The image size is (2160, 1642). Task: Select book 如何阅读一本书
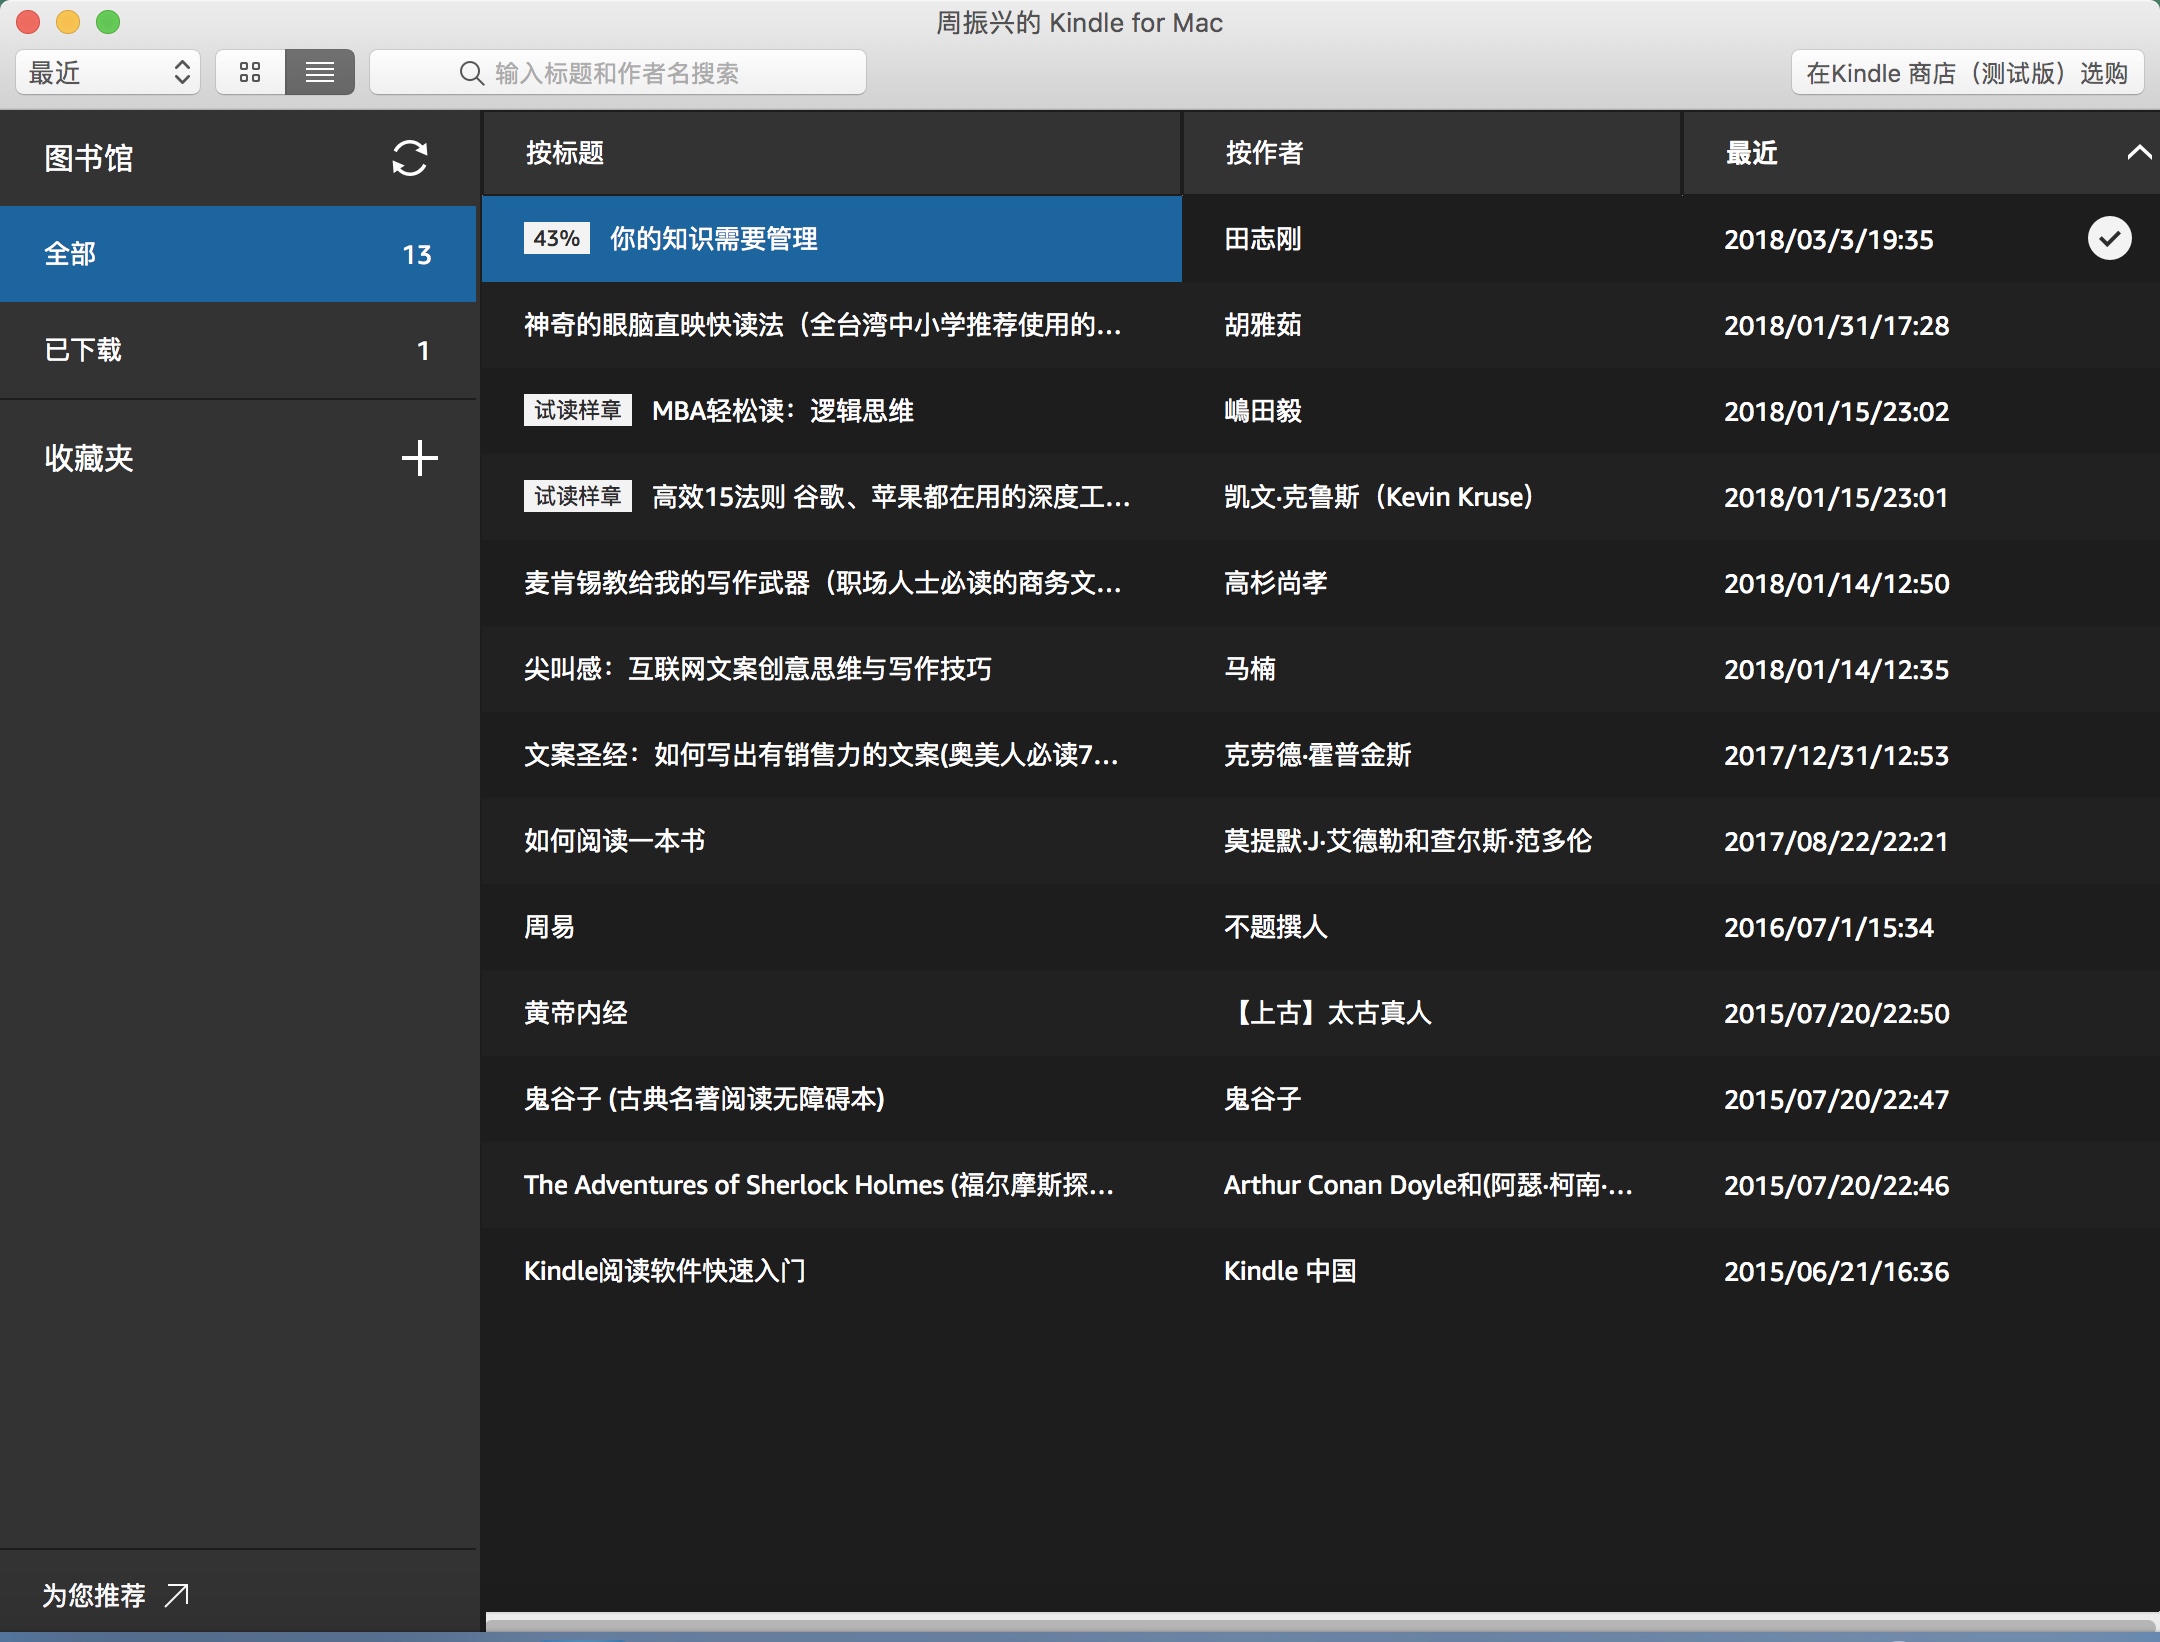[615, 841]
